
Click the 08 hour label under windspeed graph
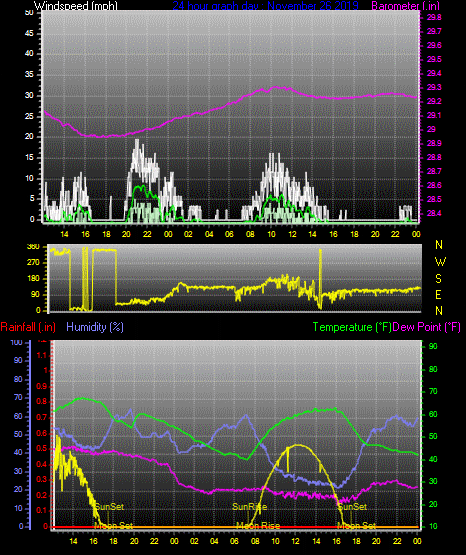[x=250, y=234]
